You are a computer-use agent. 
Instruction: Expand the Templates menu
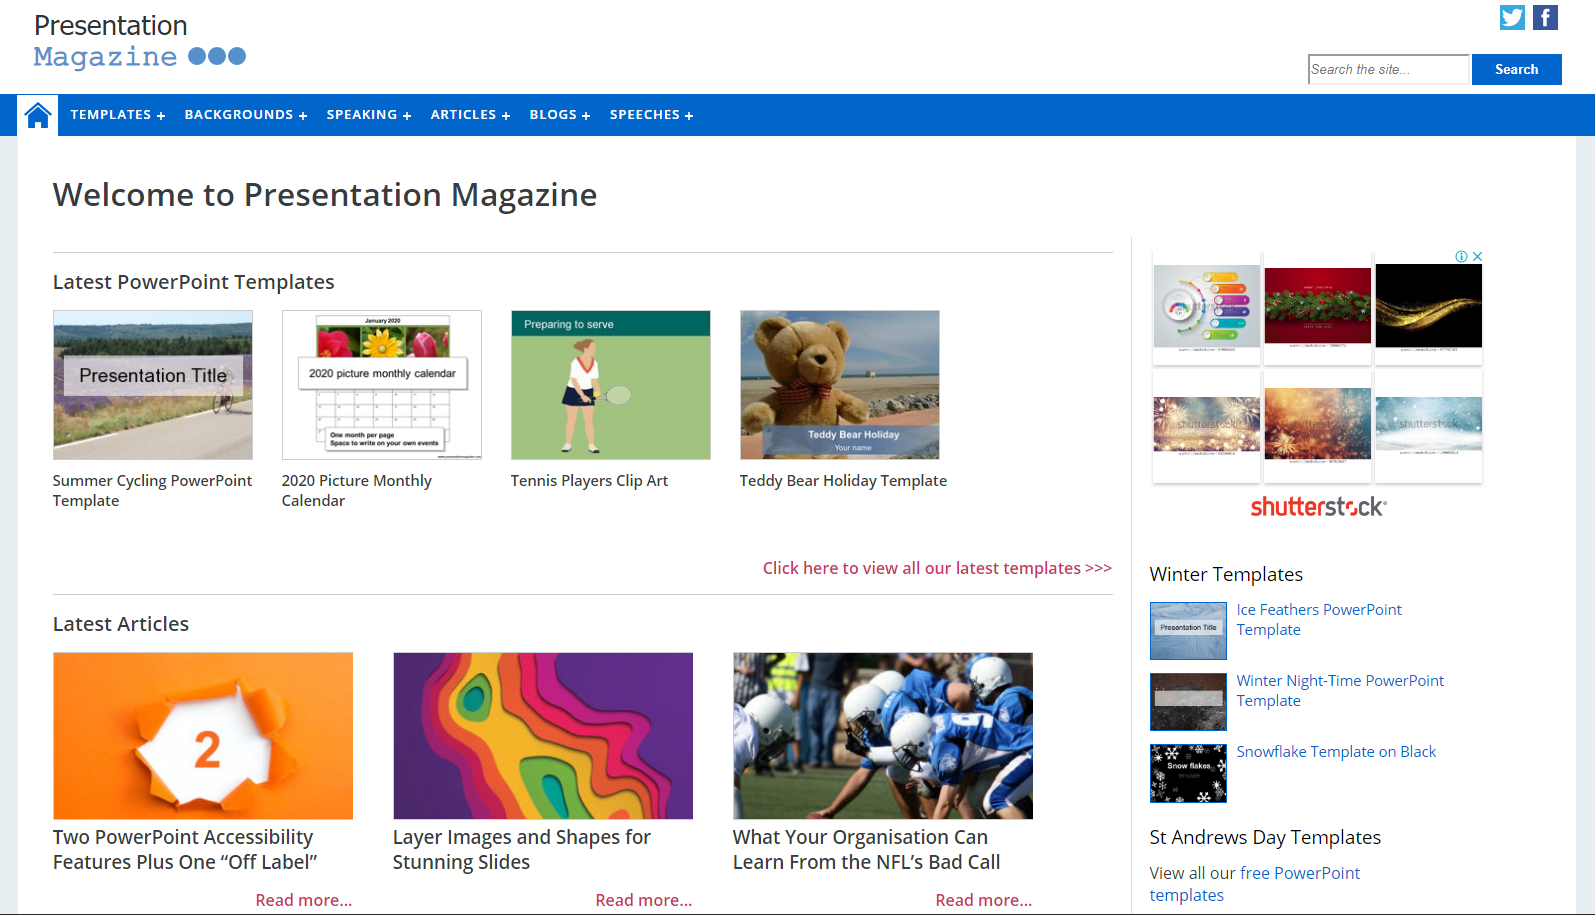(117, 115)
